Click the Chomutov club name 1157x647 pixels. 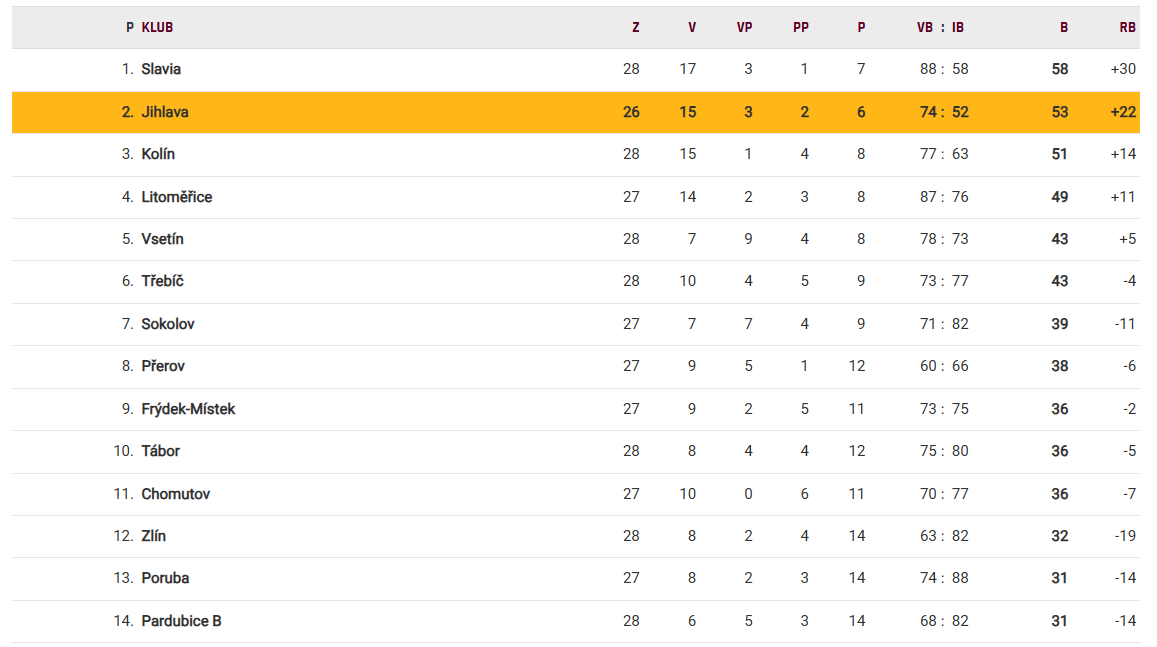coord(175,494)
